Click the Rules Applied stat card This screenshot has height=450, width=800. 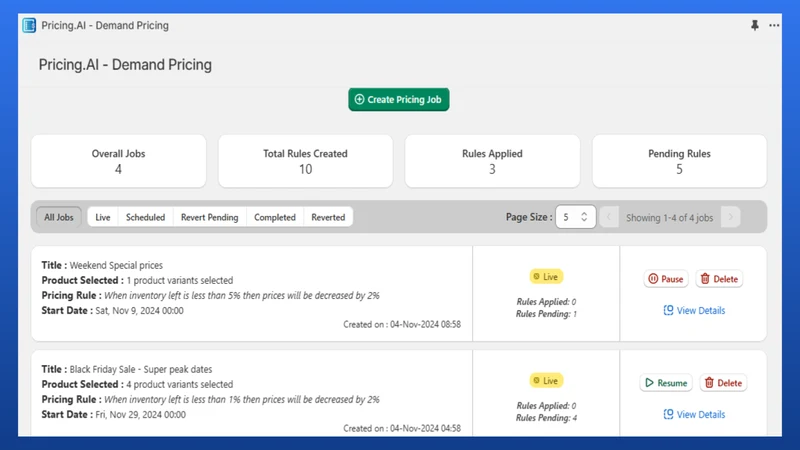(492, 161)
